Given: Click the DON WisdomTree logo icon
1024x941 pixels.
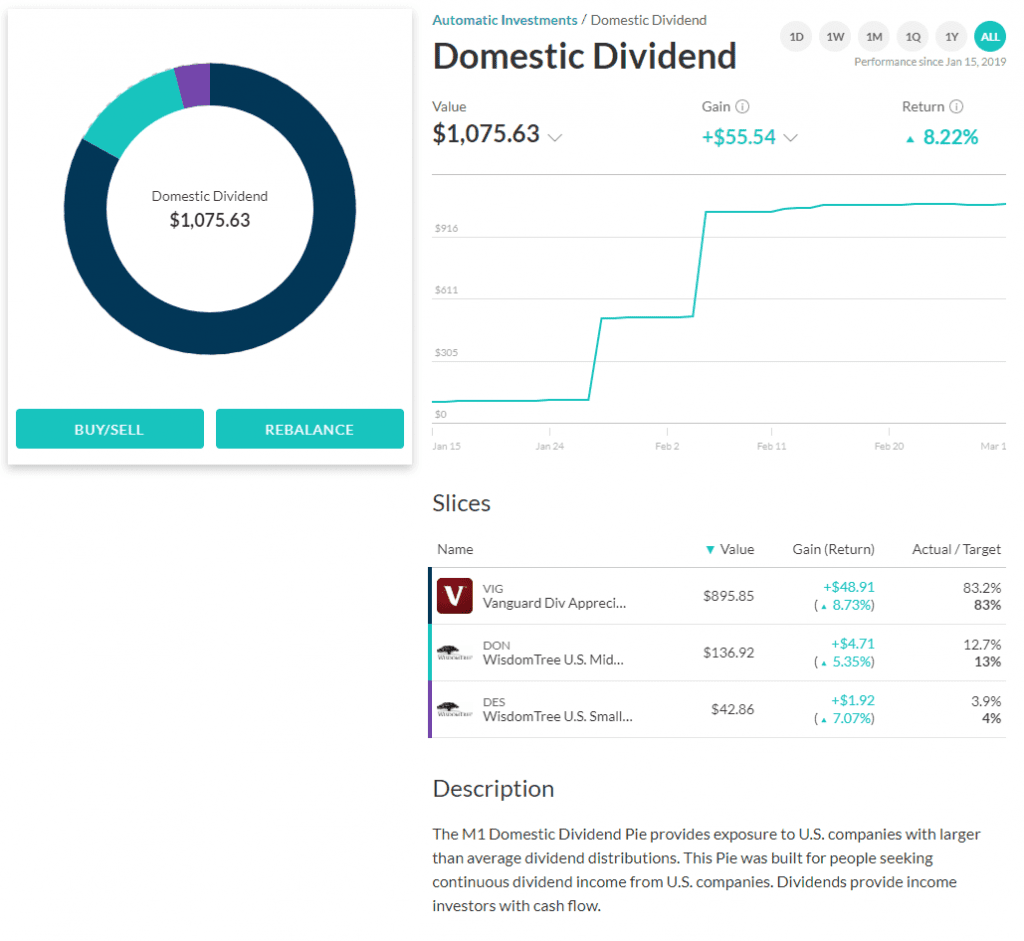Looking at the screenshot, I should pos(455,652).
